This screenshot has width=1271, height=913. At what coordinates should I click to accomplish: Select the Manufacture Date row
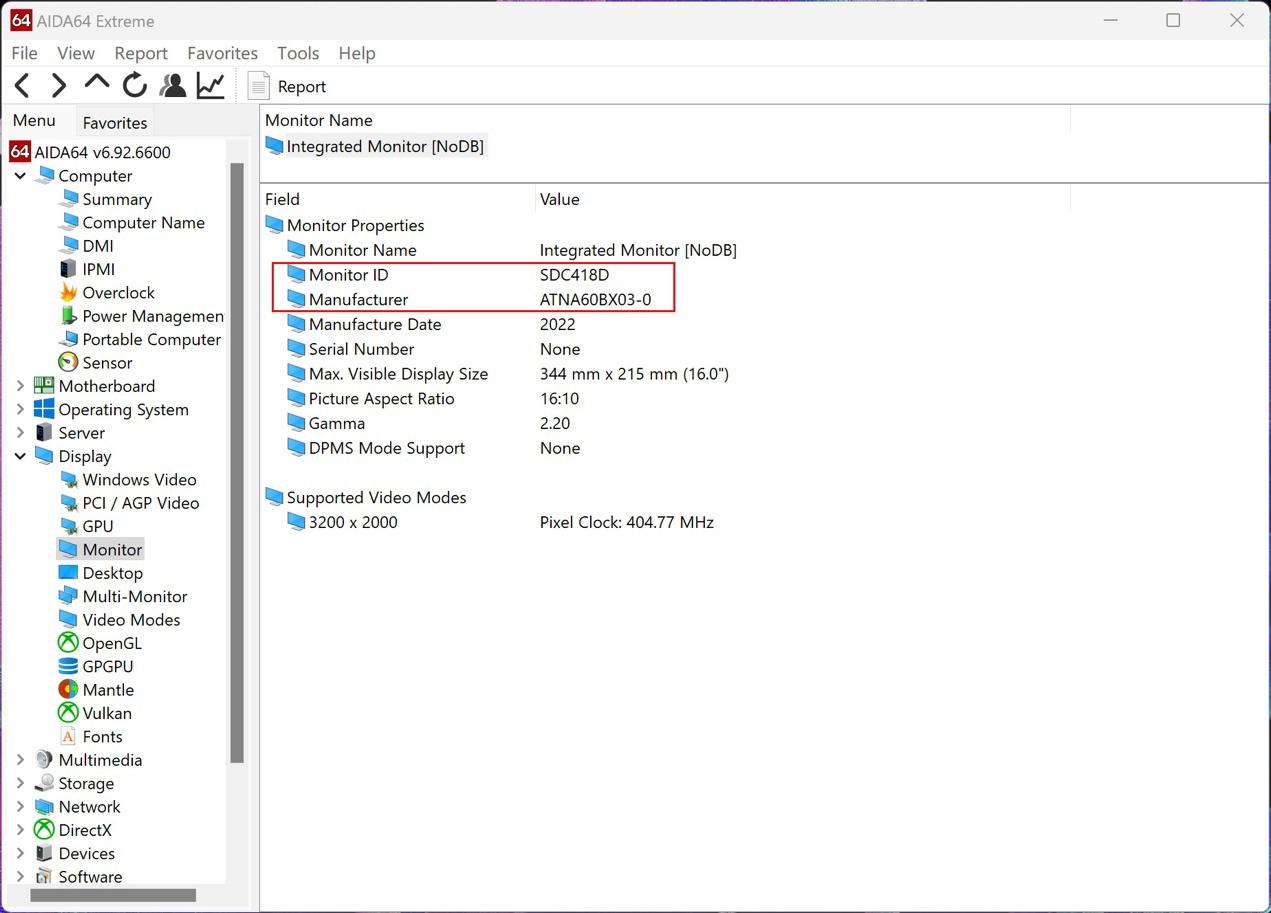[x=430, y=324]
